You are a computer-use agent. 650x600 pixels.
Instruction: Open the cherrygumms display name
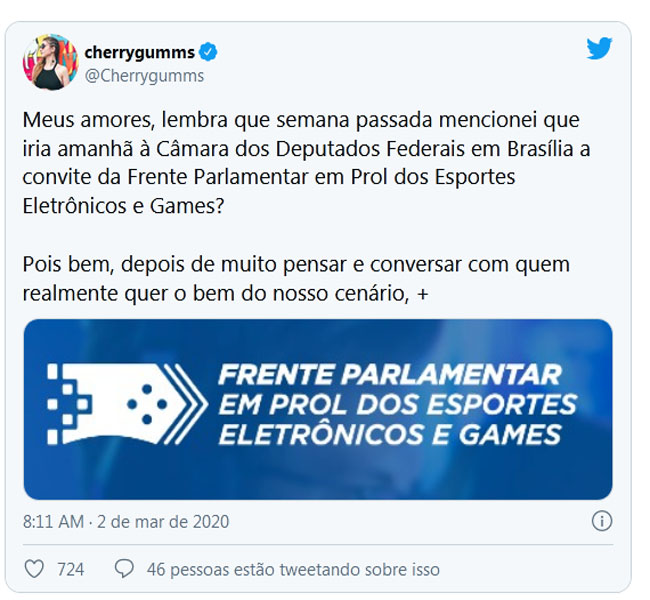coord(139,53)
